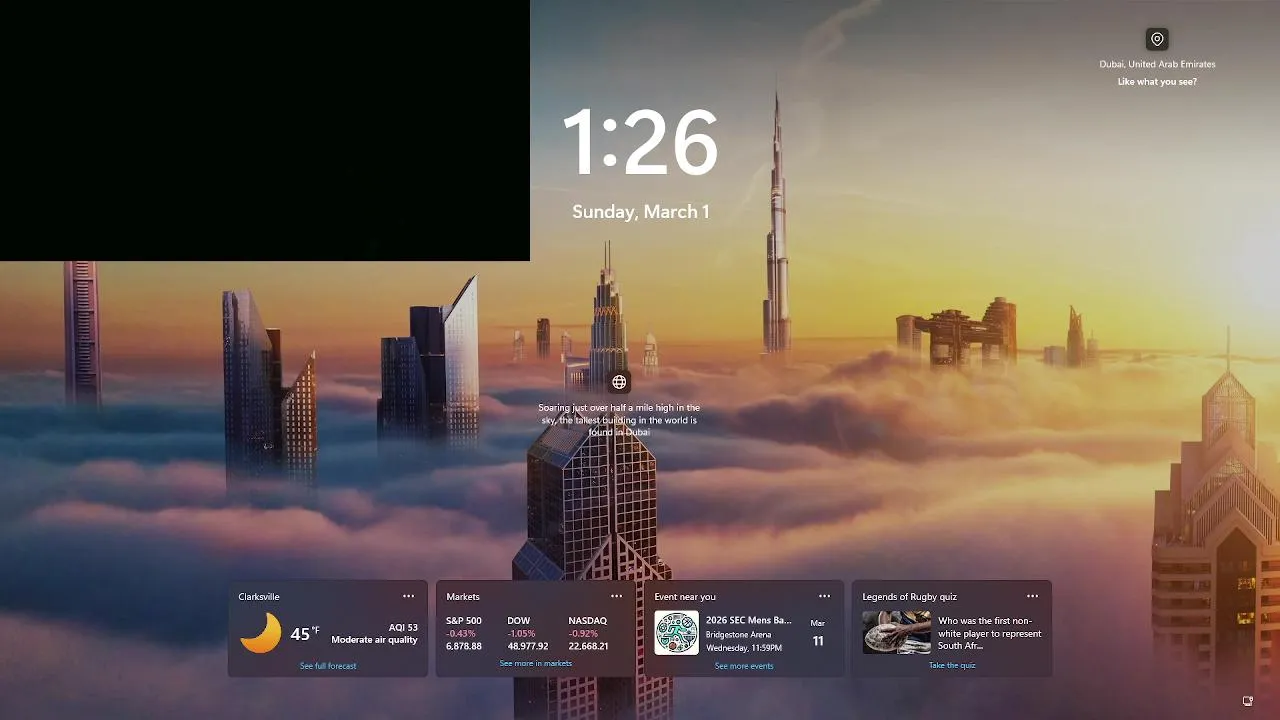Click the globe icon above the Dubai fact
The image size is (1280, 720).
619,382
